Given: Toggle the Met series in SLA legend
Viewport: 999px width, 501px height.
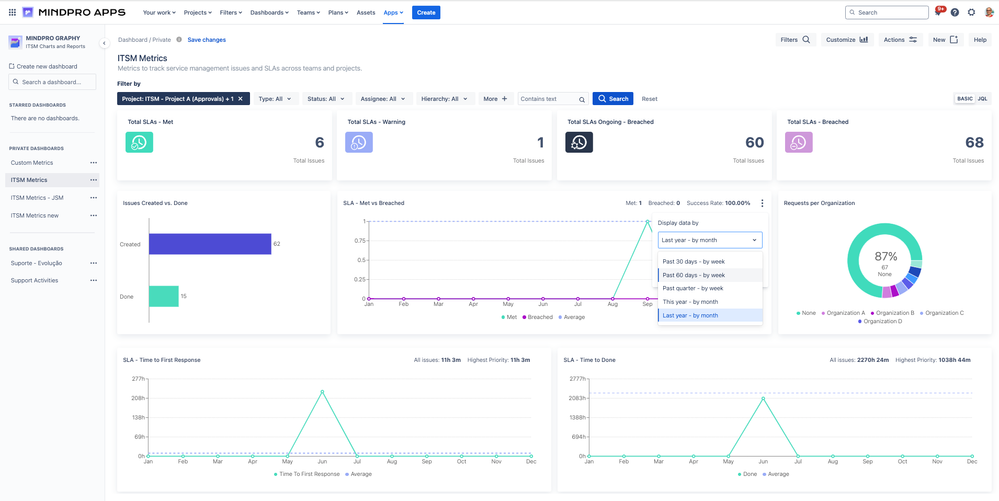Looking at the screenshot, I should point(509,317).
